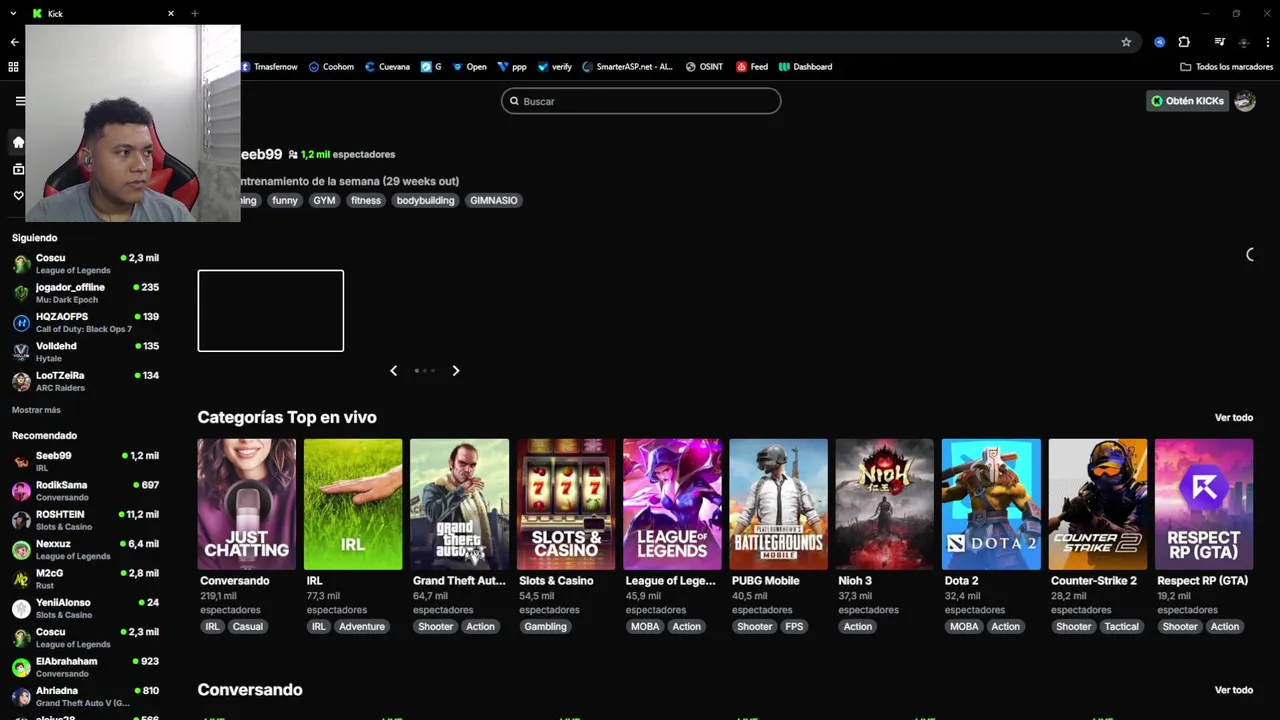
Task: Open the Browse icon in the sidebar
Action: click(x=18, y=169)
